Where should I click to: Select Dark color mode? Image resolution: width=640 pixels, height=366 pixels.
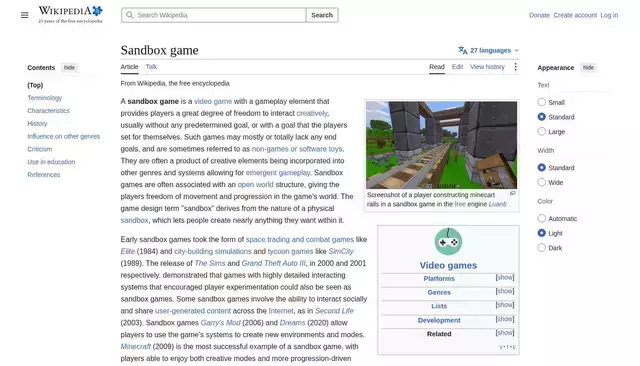coord(542,248)
